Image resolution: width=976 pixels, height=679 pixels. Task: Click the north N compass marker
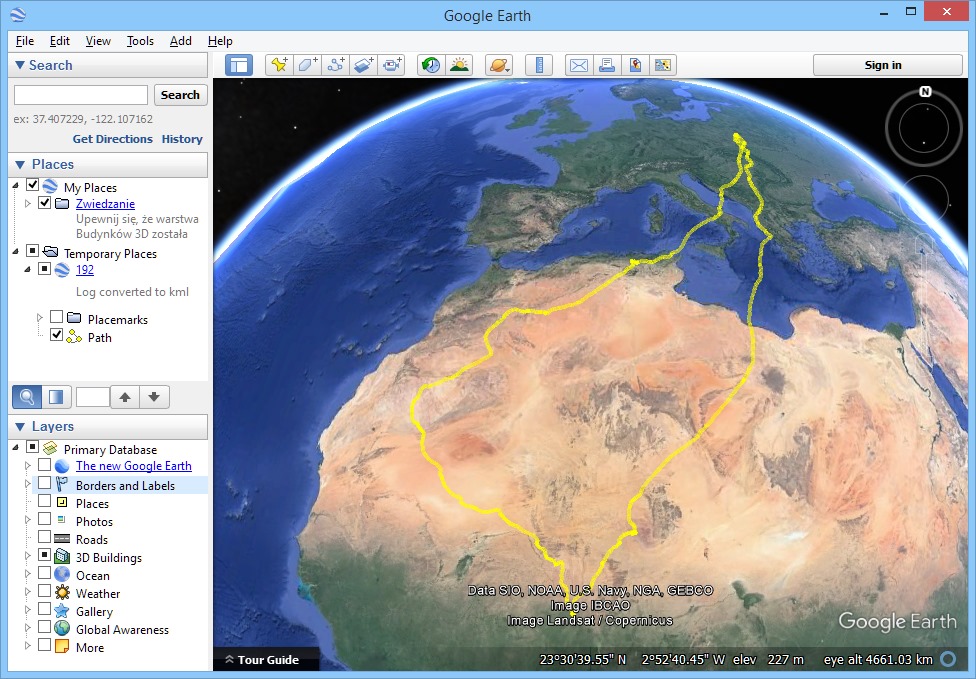pos(925,91)
